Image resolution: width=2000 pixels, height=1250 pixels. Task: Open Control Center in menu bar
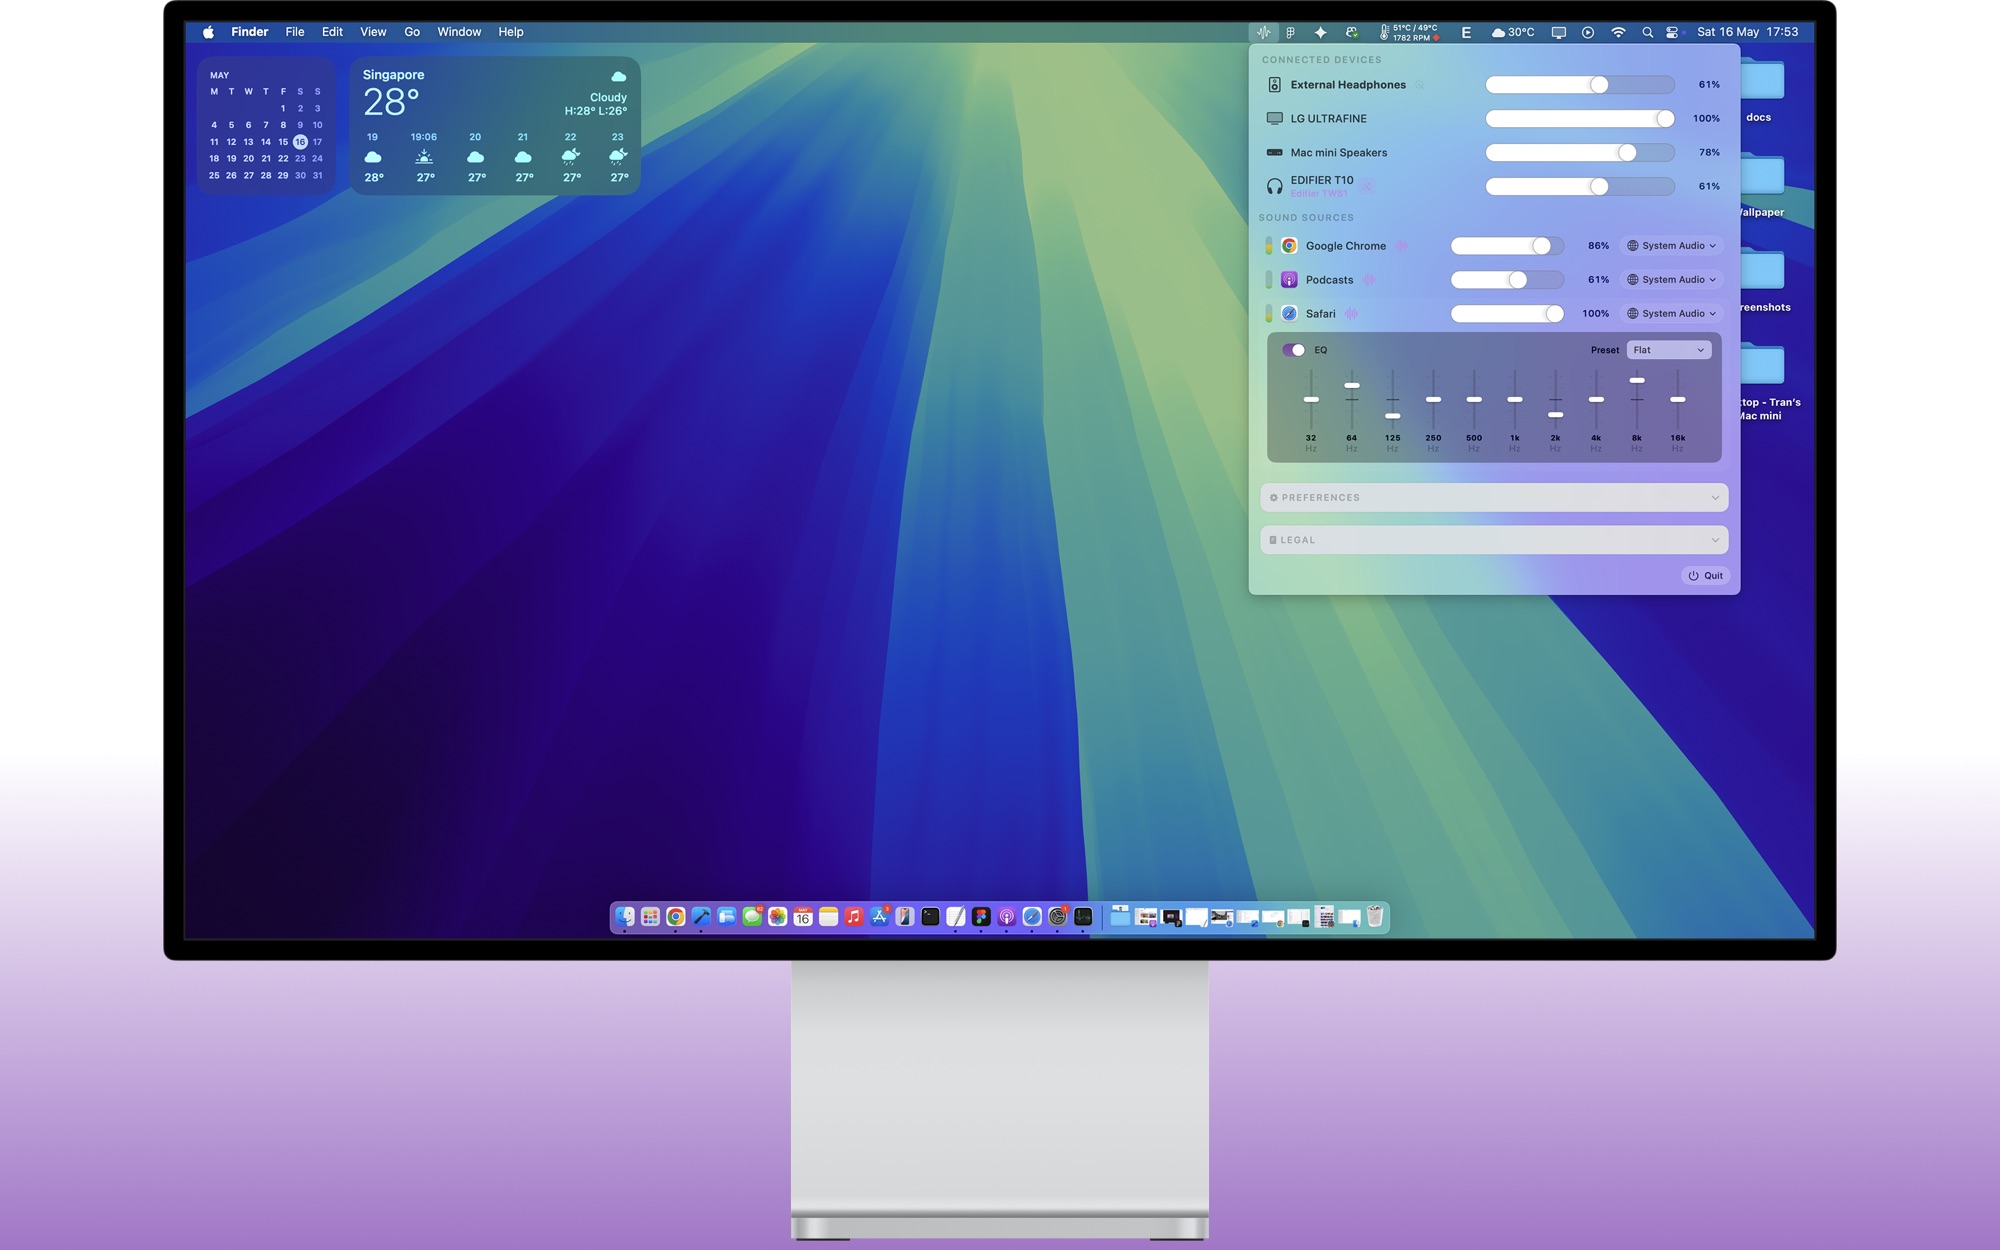click(x=1672, y=32)
